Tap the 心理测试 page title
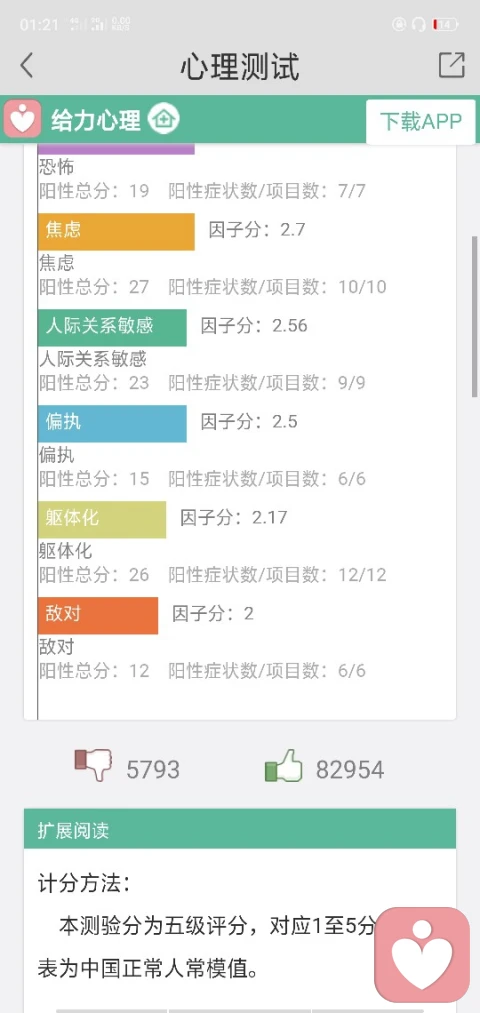This screenshot has width=480, height=1013. click(x=240, y=67)
